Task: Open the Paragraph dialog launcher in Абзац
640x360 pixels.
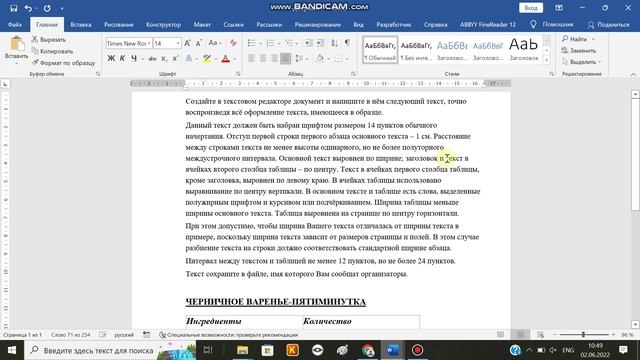Action: 353,74
